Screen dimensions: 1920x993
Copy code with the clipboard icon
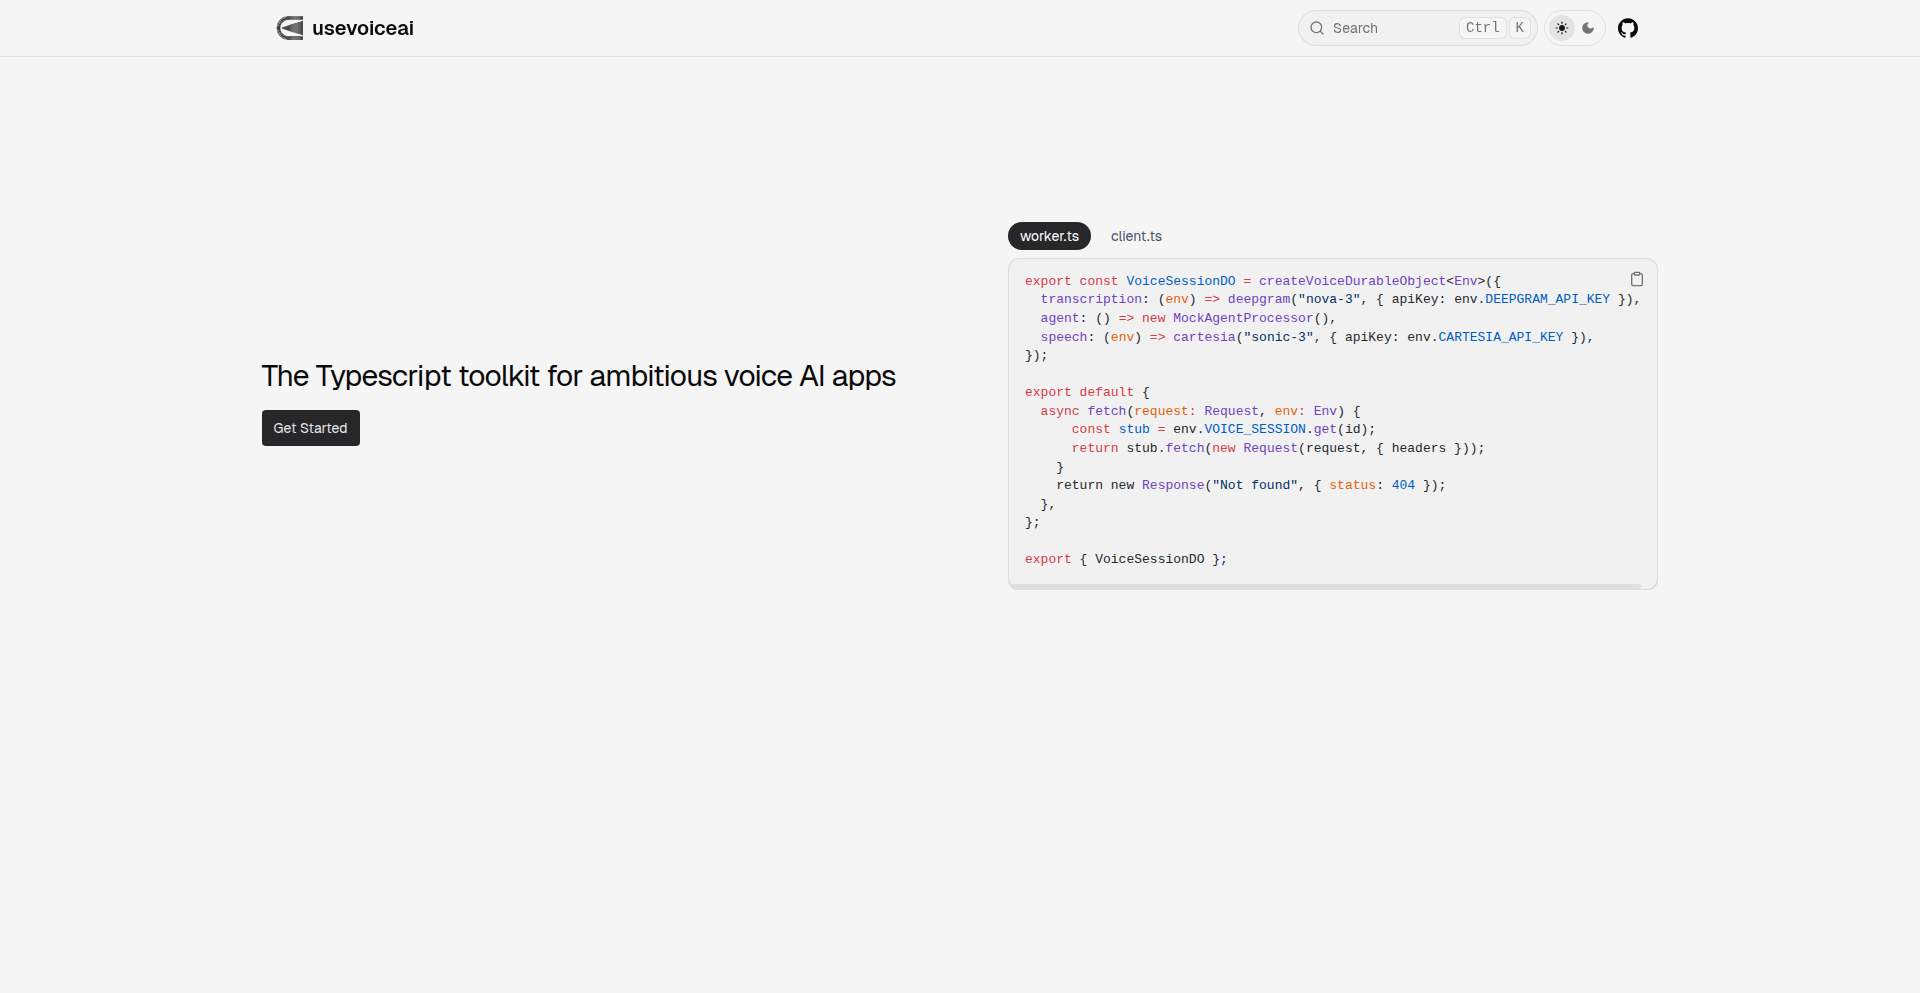pos(1637,279)
